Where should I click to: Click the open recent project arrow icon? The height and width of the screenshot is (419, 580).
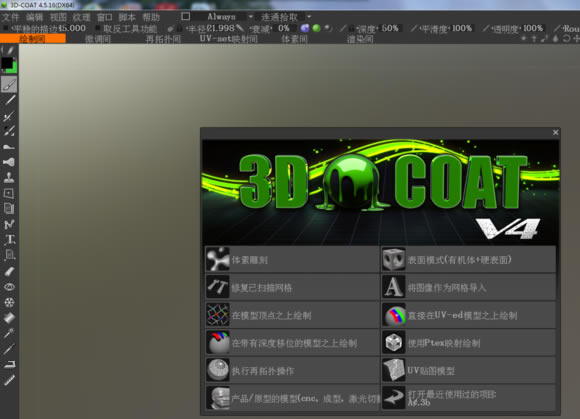[394, 398]
